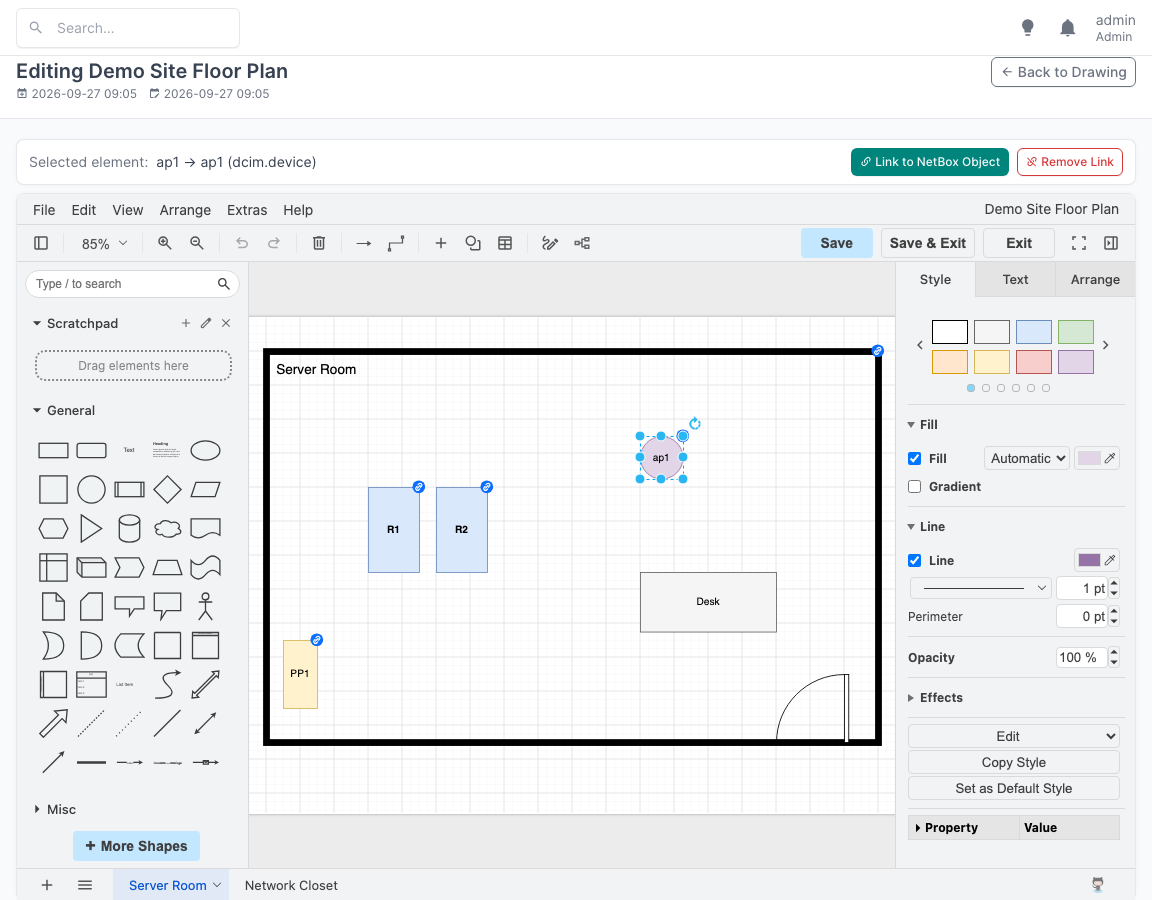Click the light bulb theme icon
The width and height of the screenshot is (1152, 900).
click(x=1028, y=28)
